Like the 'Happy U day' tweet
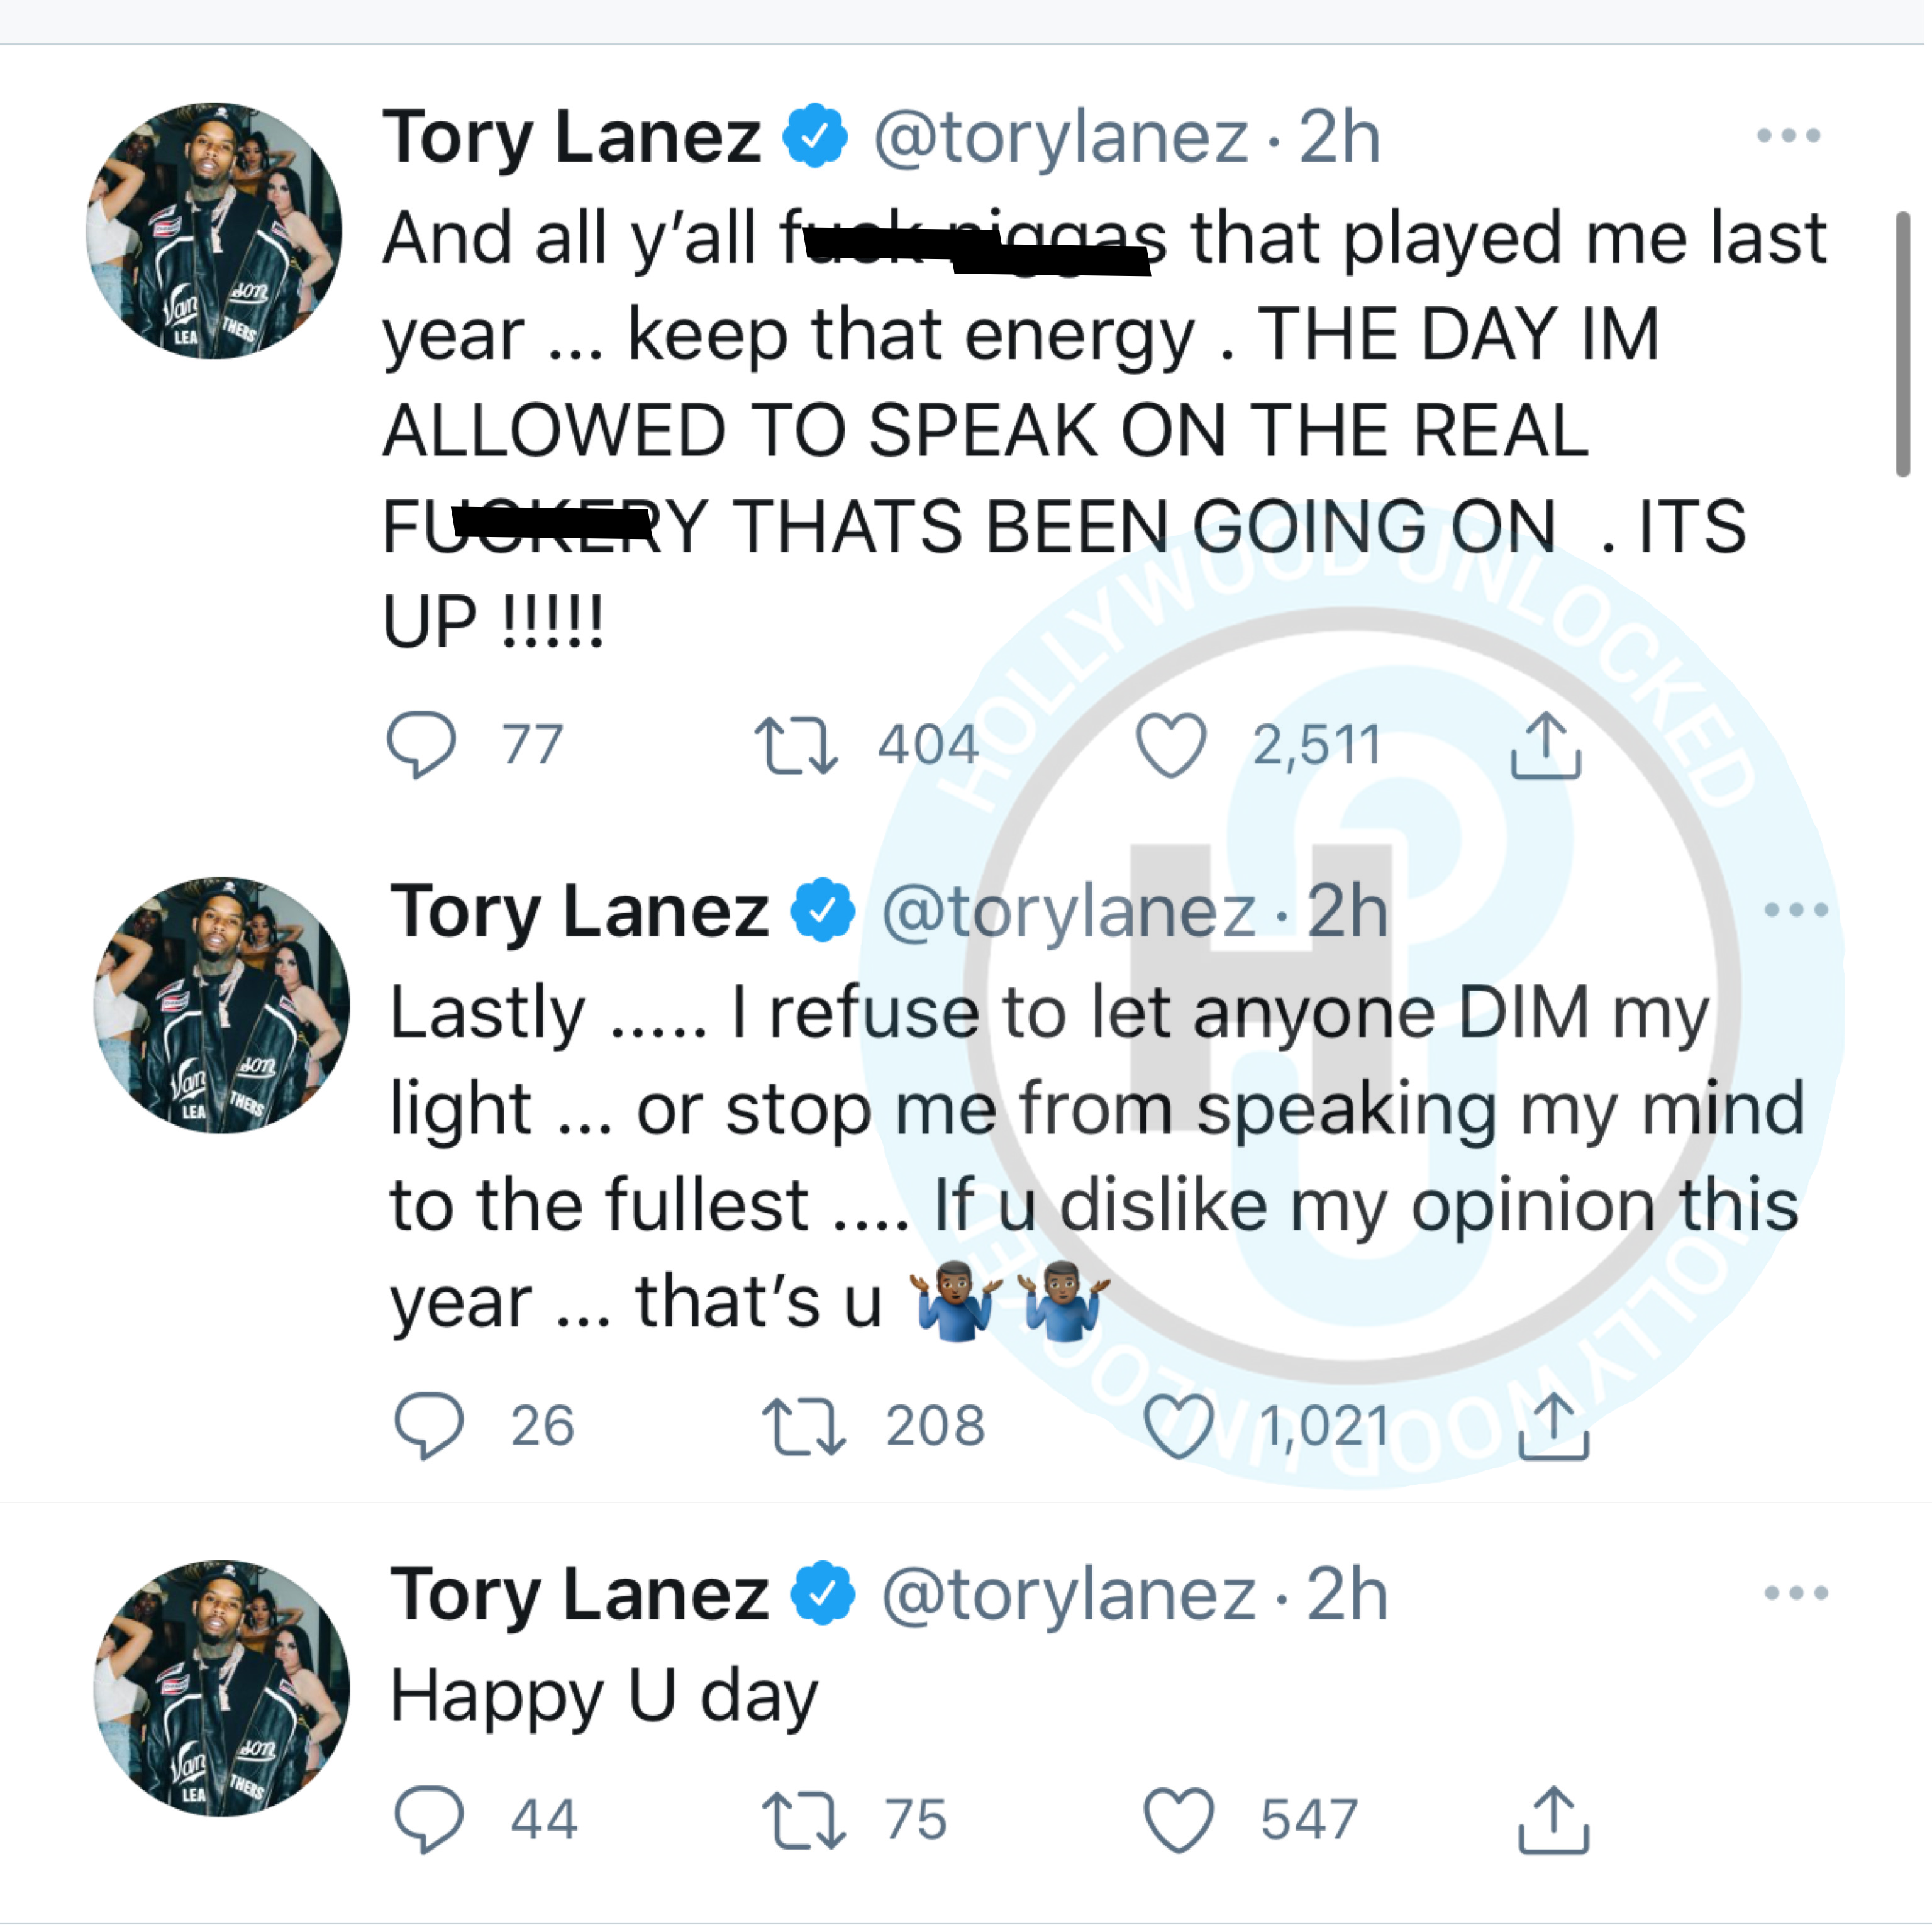The image size is (1932, 1932). [x=1178, y=1820]
